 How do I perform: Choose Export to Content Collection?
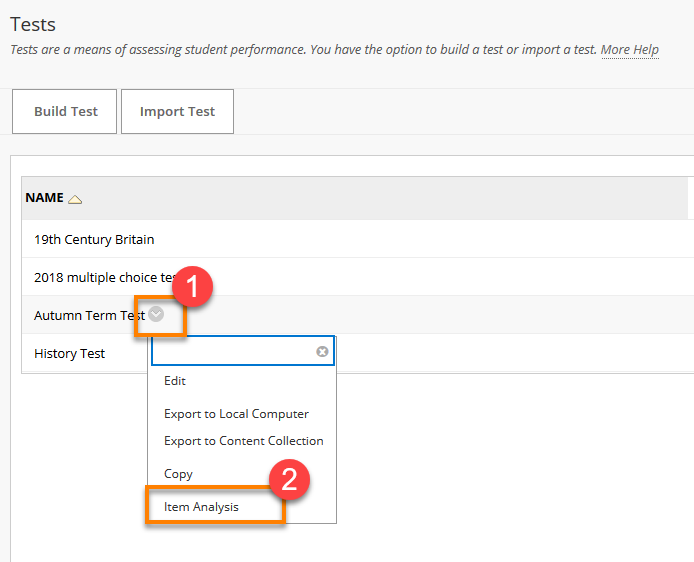click(x=243, y=441)
